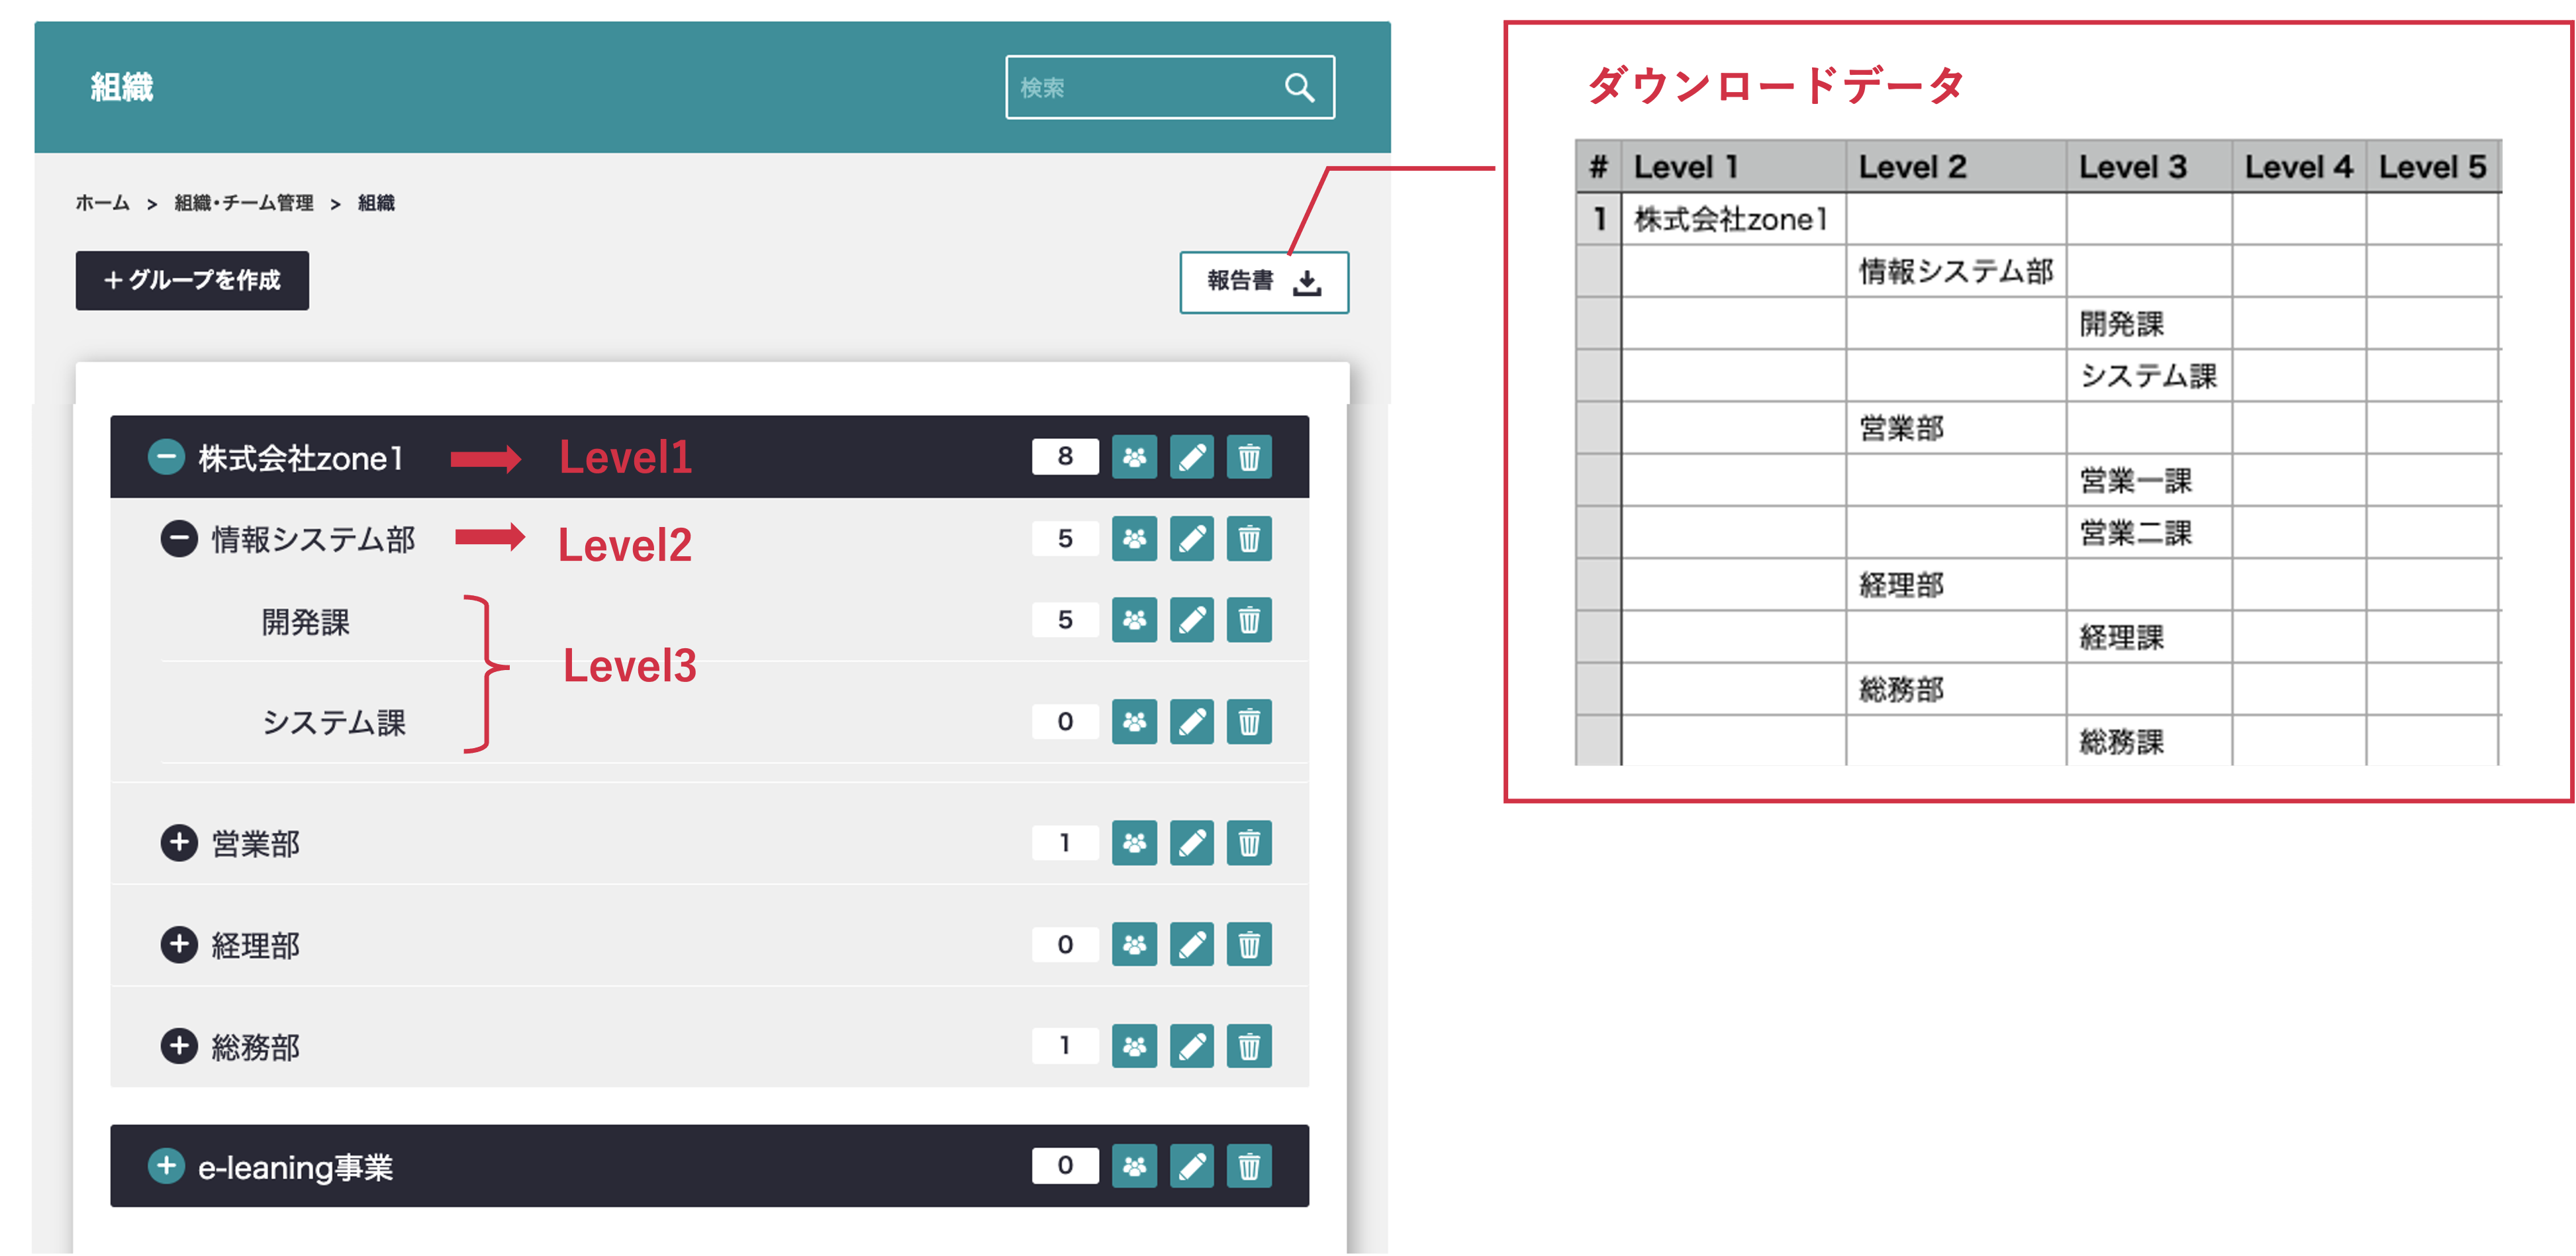Image resolution: width=2576 pixels, height=1256 pixels.
Task: Edit 営業部 with pencil icon
Action: 1192,843
